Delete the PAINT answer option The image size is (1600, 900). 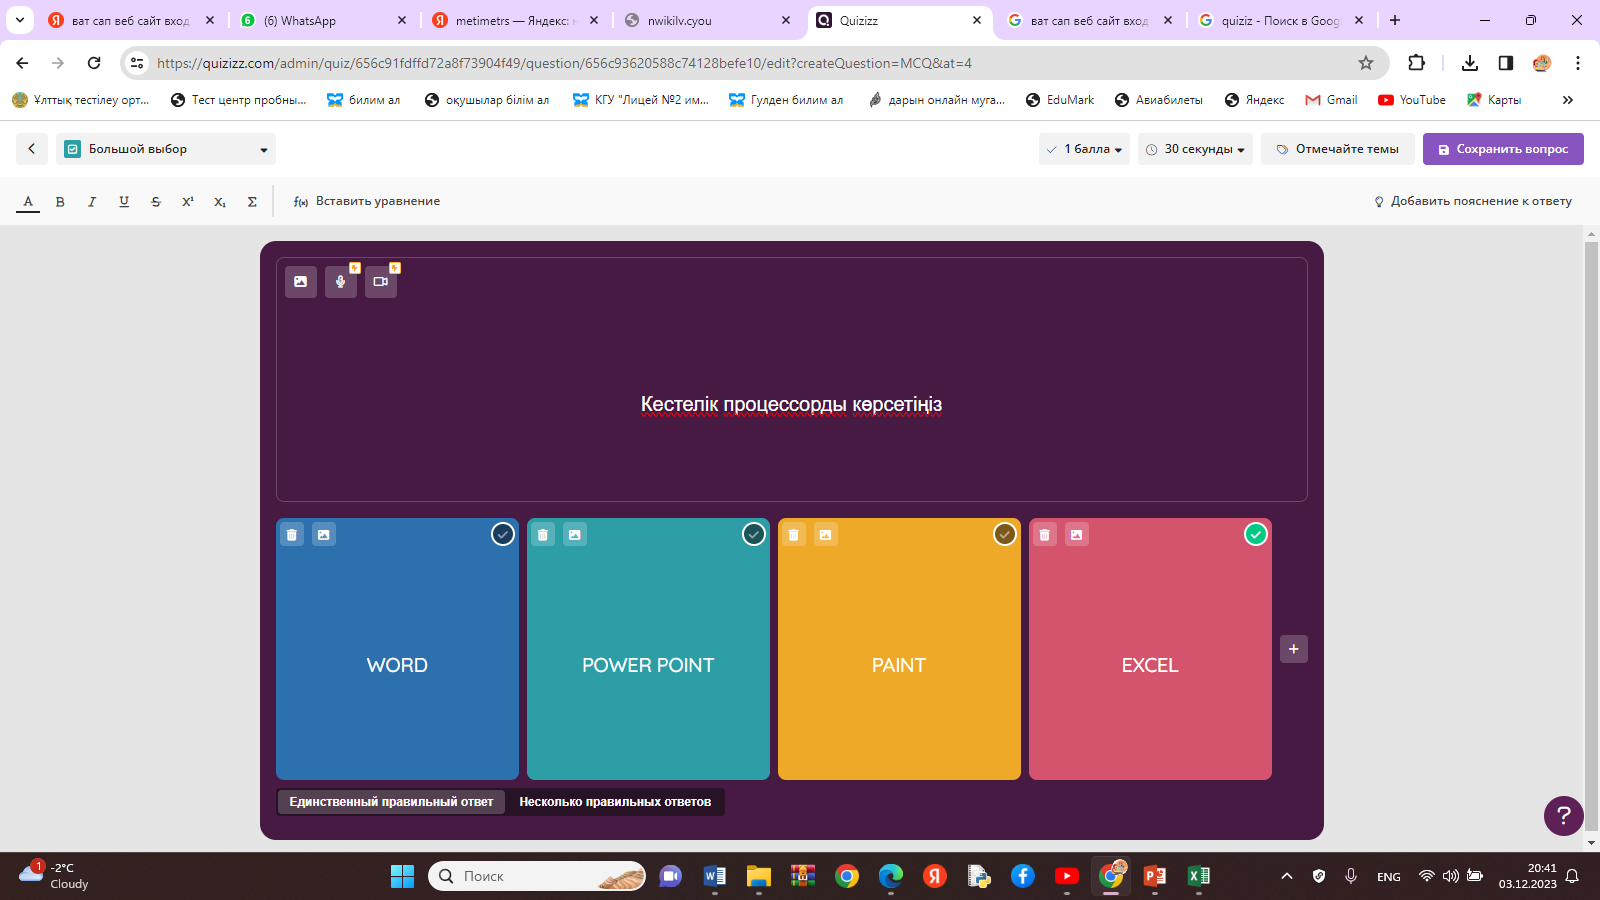pos(794,535)
